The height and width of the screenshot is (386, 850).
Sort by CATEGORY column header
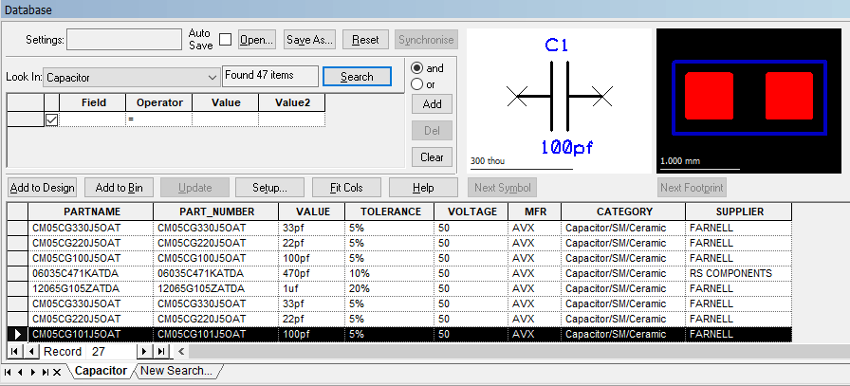[x=623, y=211]
